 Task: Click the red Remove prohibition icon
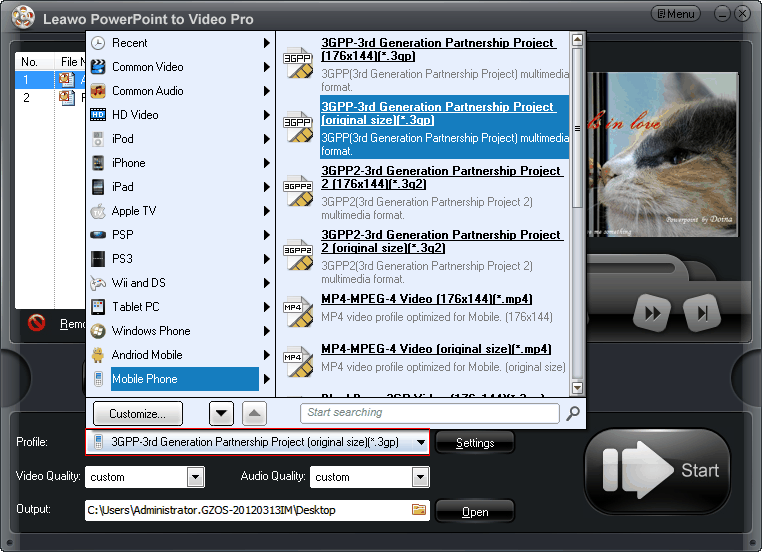[36, 323]
